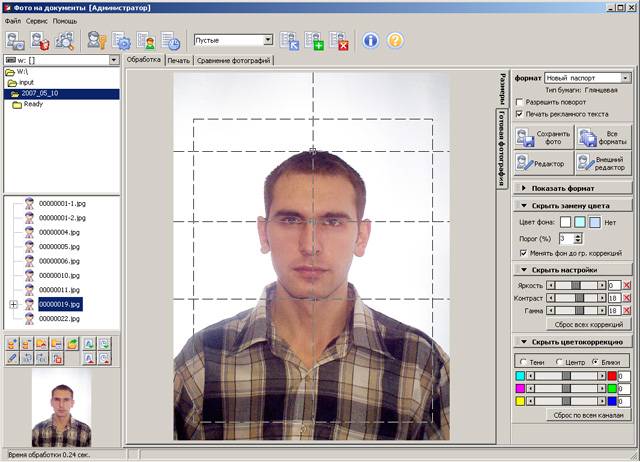Click the user with key toolbar icon

96,41
